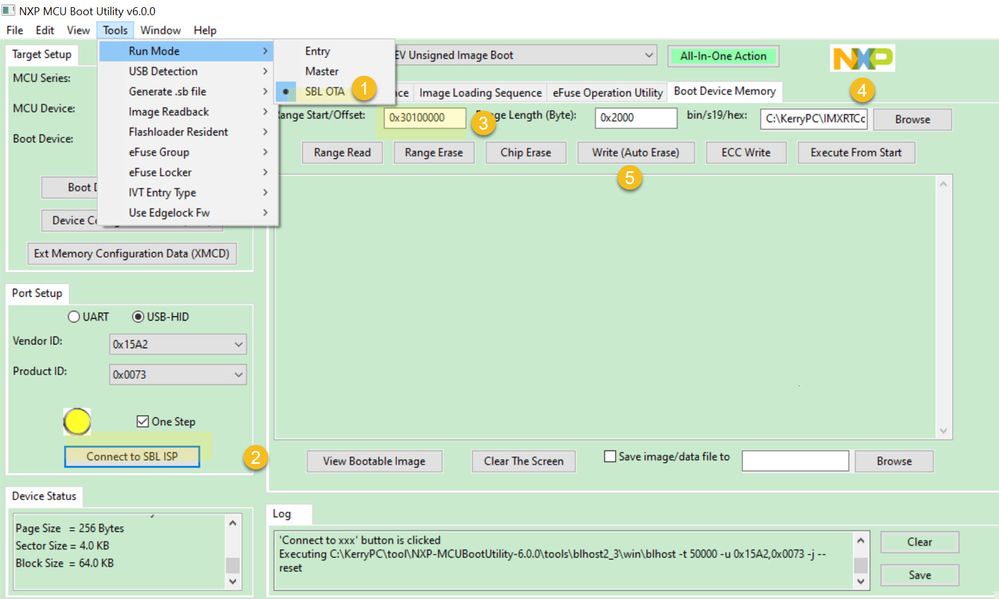Switch to eFuse Operation Utility tab

coord(608,92)
